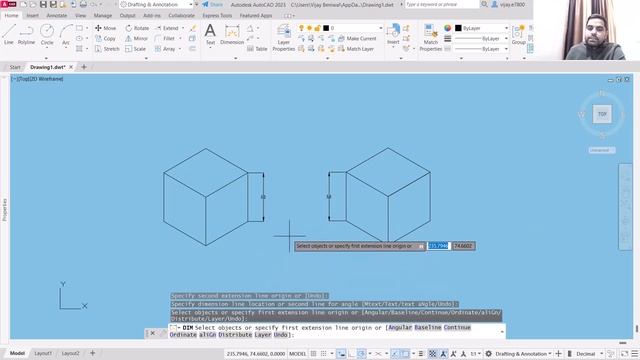Toggle the drawing grid display
This screenshot has height=360, width=640.
coord(313,353)
